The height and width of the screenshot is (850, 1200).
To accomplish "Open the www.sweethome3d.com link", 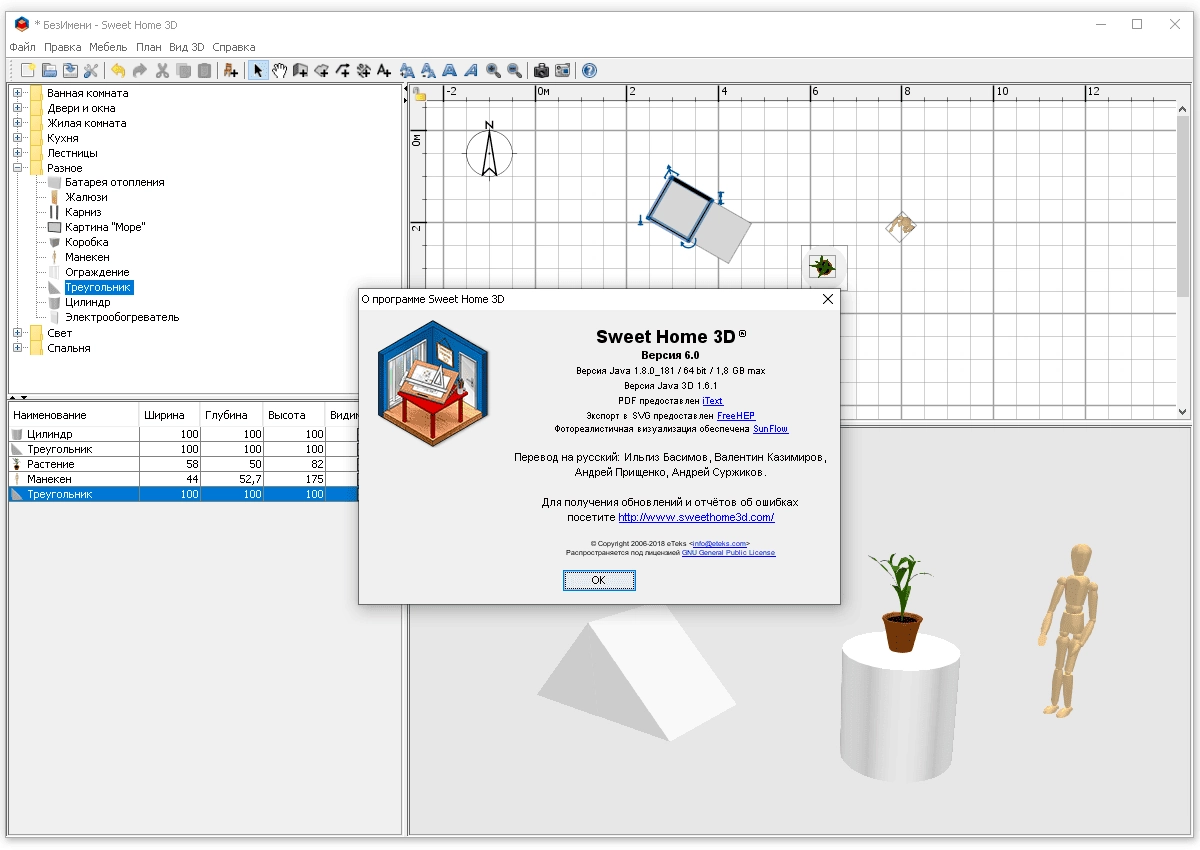I will point(696,518).
